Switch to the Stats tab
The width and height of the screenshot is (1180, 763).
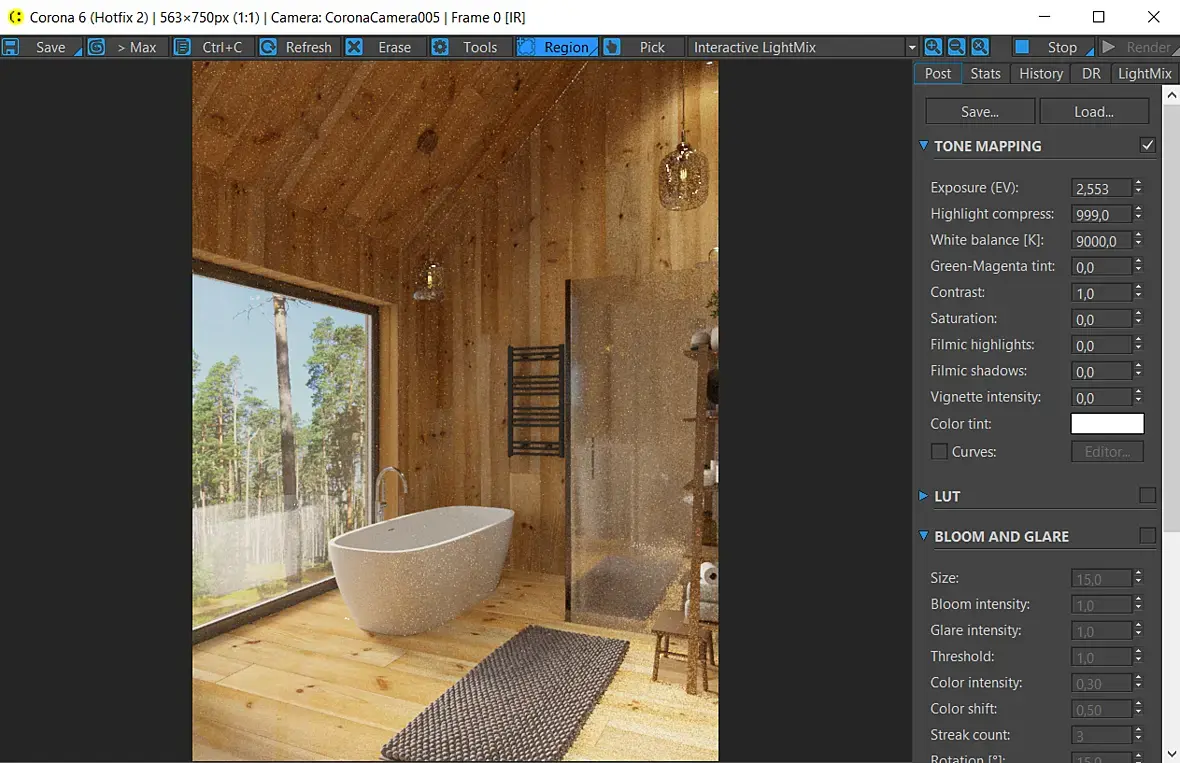(x=985, y=74)
